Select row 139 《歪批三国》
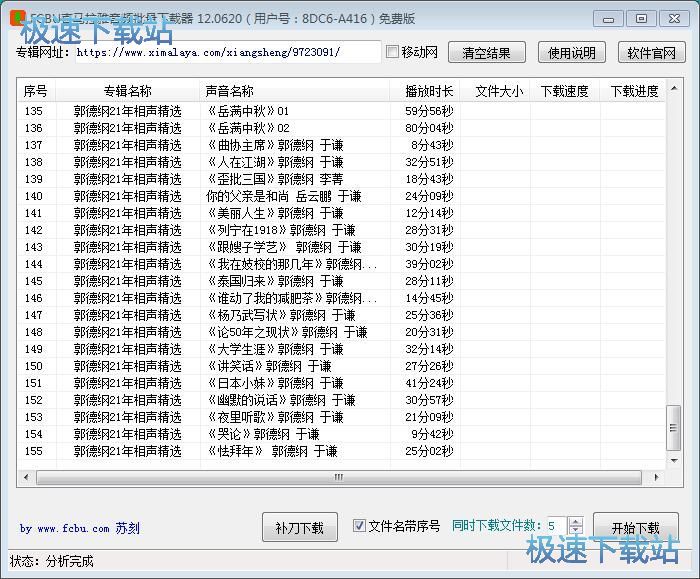Image resolution: width=700 pixels, height=579 pixels. (342, 179)
